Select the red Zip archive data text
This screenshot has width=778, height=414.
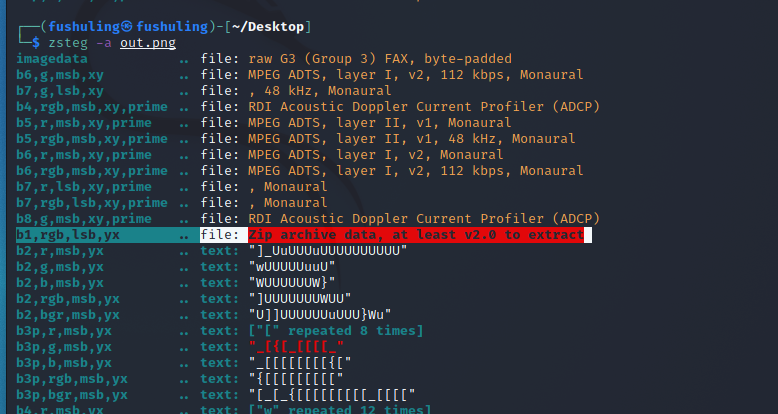415,234
